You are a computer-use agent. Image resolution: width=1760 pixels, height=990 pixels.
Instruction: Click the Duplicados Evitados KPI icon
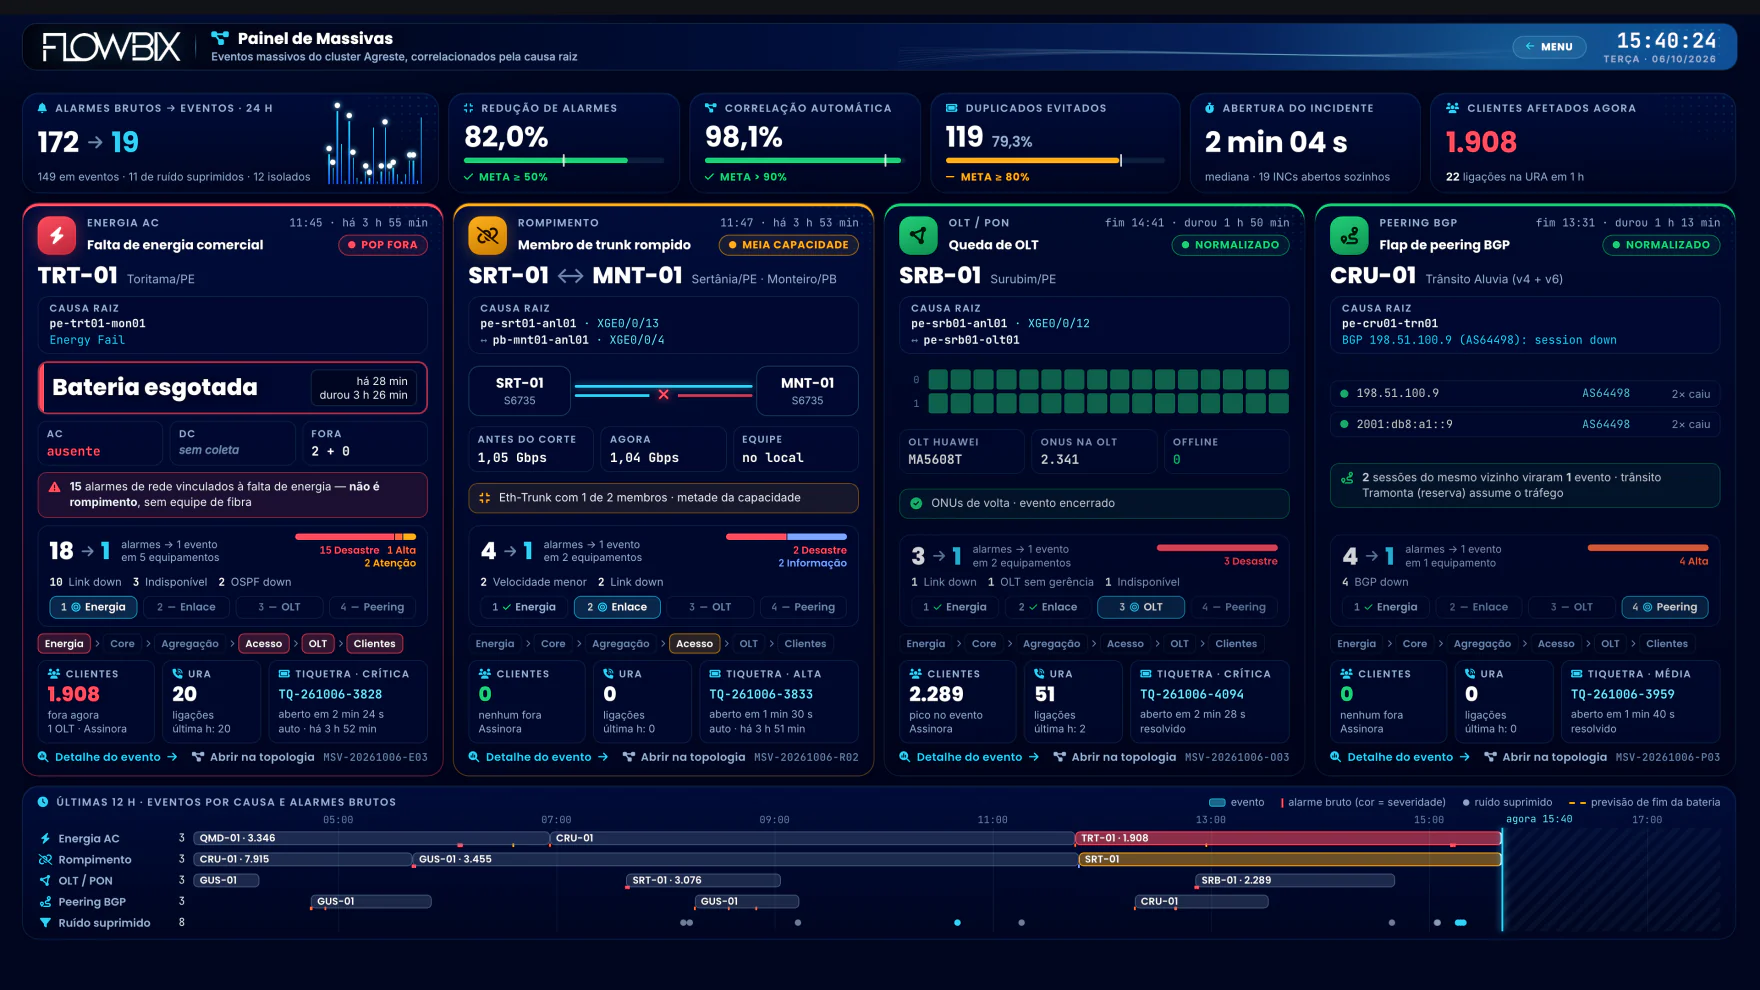(x=952, y=108)
